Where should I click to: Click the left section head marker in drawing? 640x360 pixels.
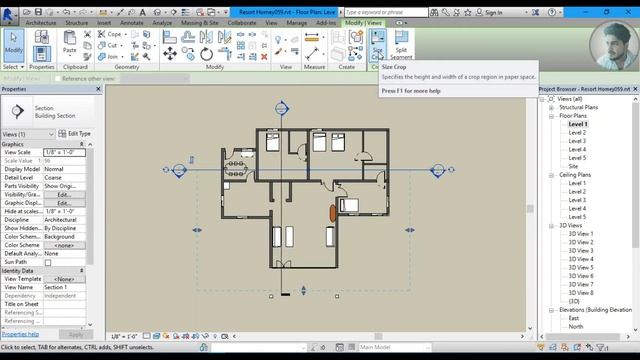[x=179, y=170]
